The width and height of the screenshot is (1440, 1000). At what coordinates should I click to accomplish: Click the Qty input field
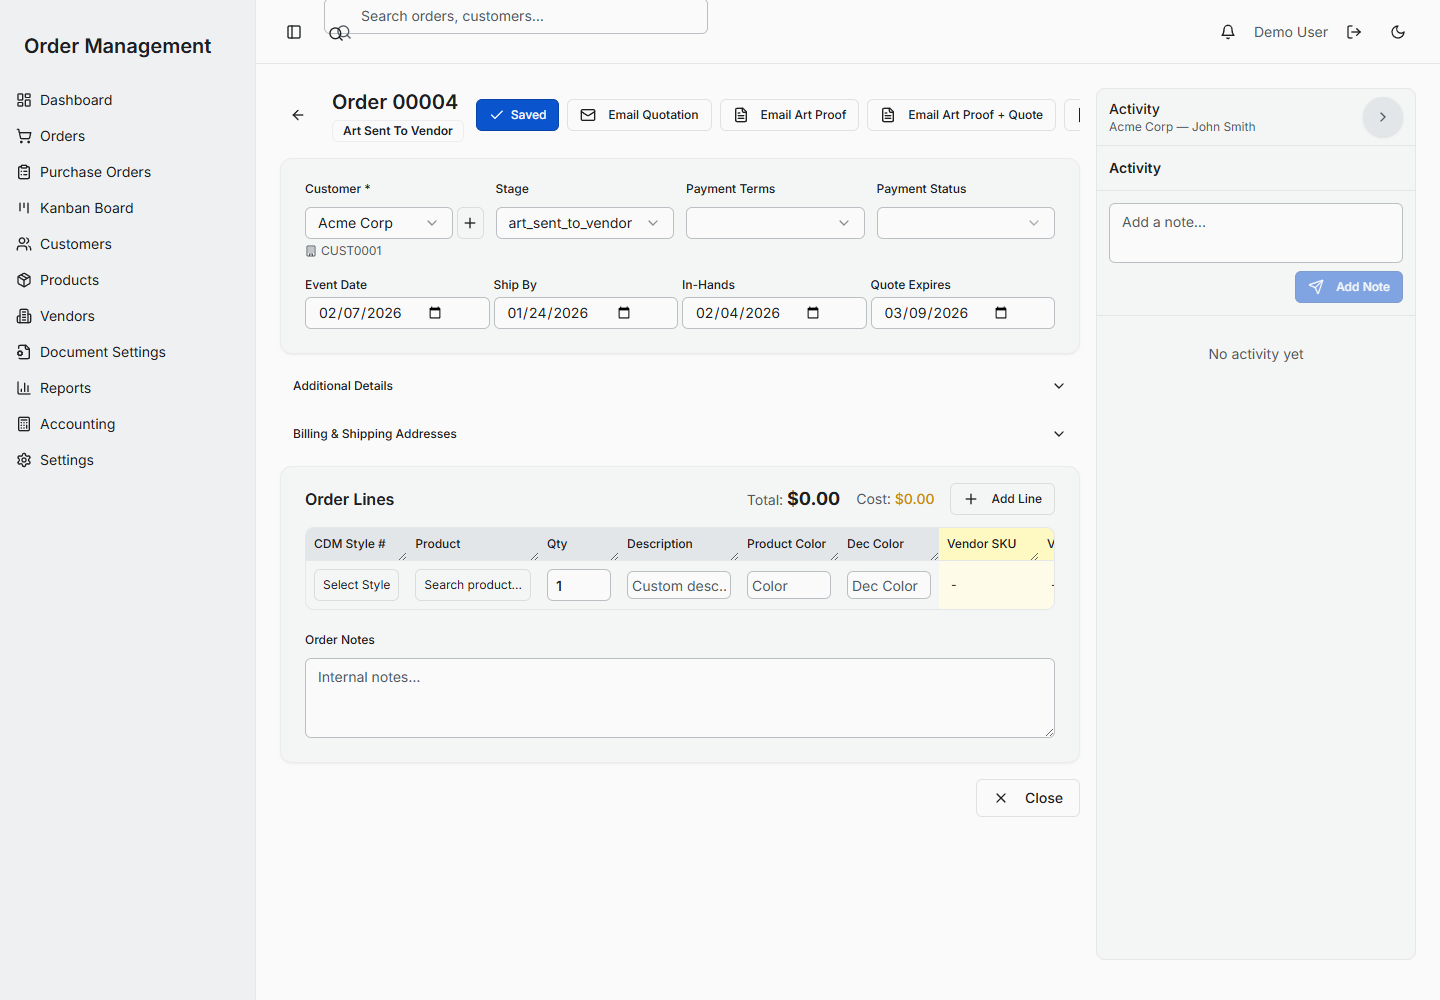click(x=579, y=585)
